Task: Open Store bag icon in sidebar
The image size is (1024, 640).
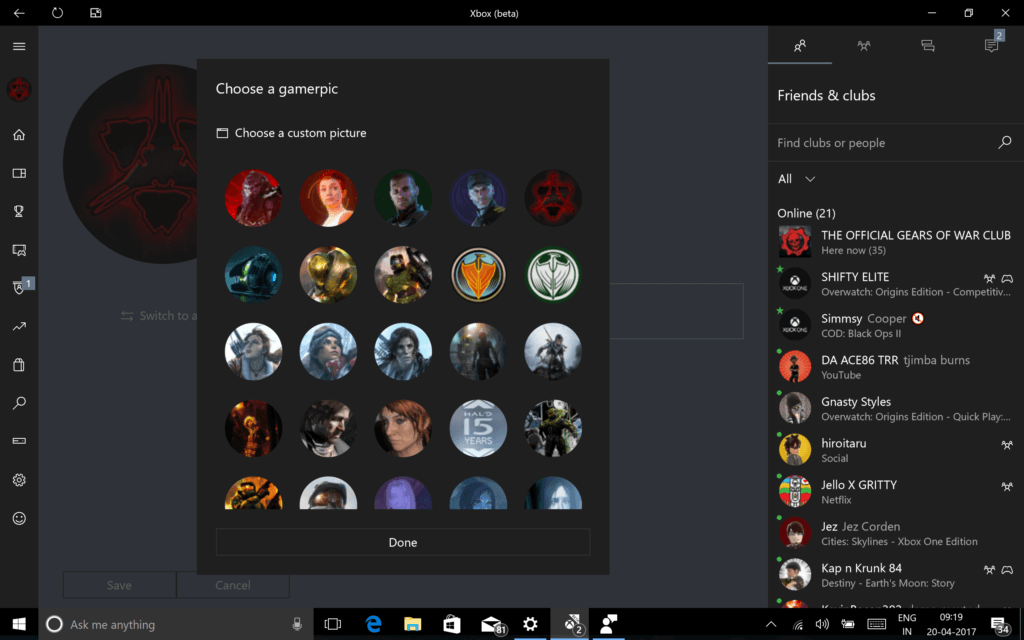Action: click(x=19, y=364)
